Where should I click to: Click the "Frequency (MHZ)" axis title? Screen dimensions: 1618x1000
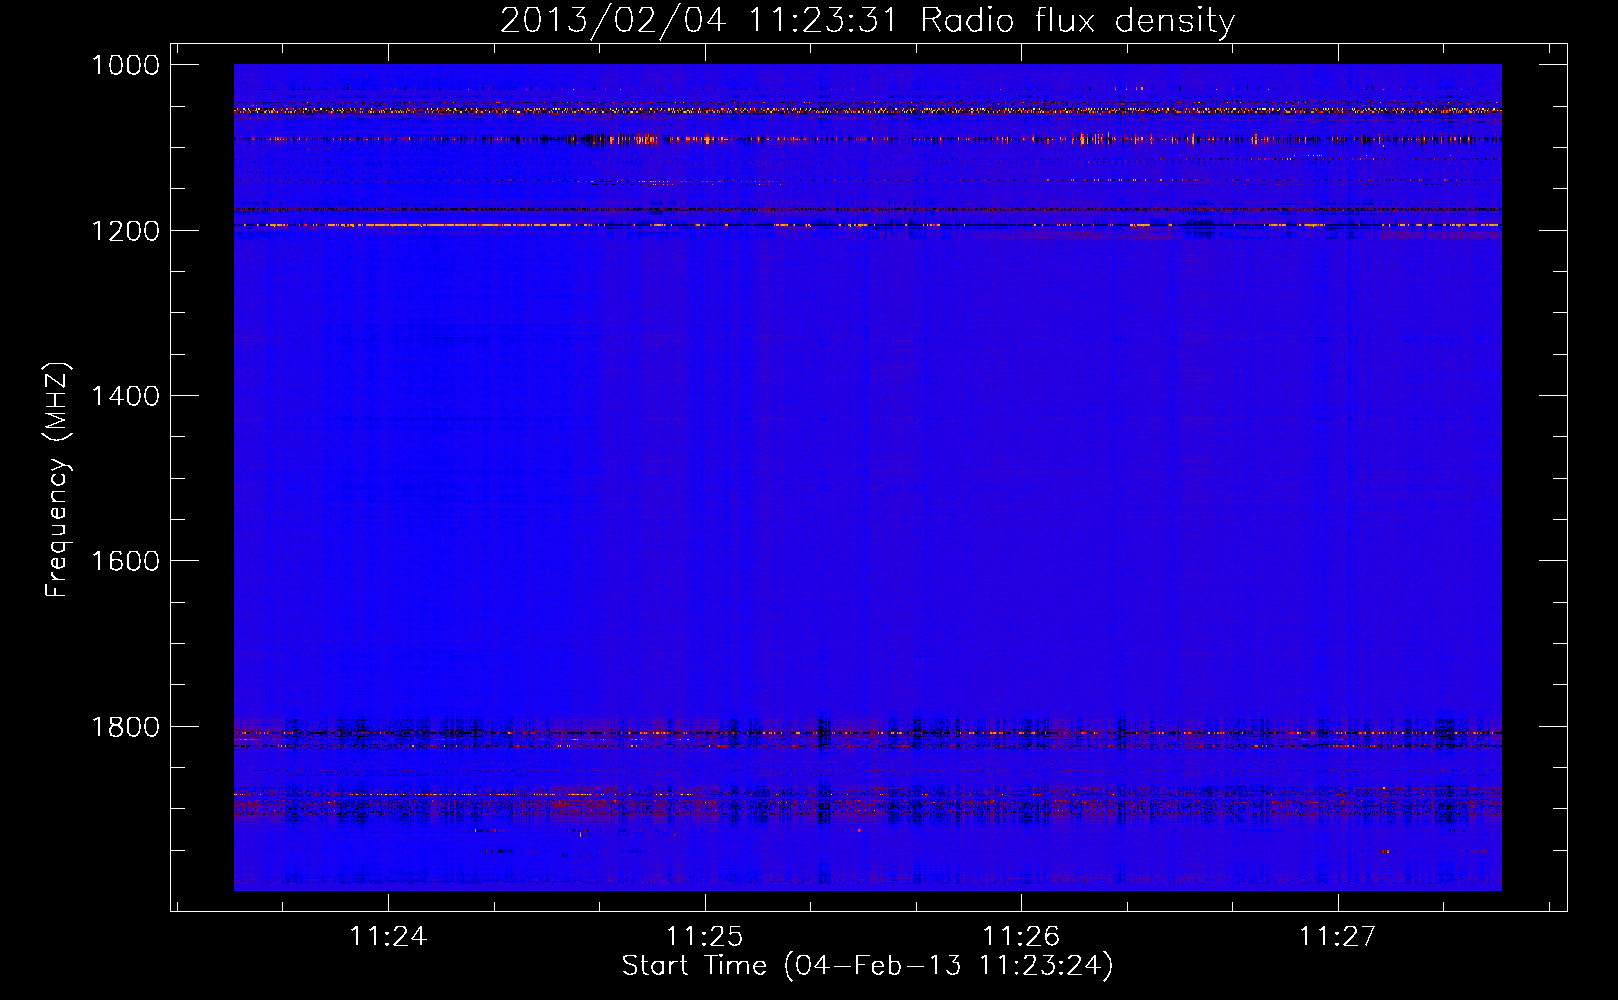[x=57, y=480]
